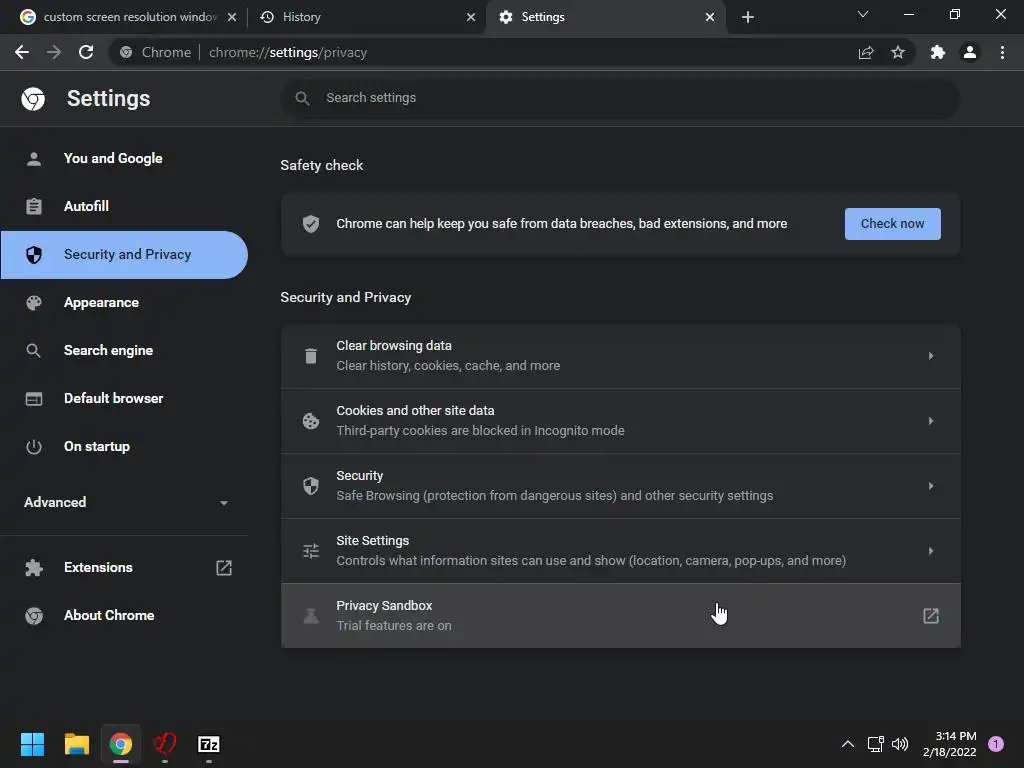Click the red app icon in taskbar

[x=165, y=744]
